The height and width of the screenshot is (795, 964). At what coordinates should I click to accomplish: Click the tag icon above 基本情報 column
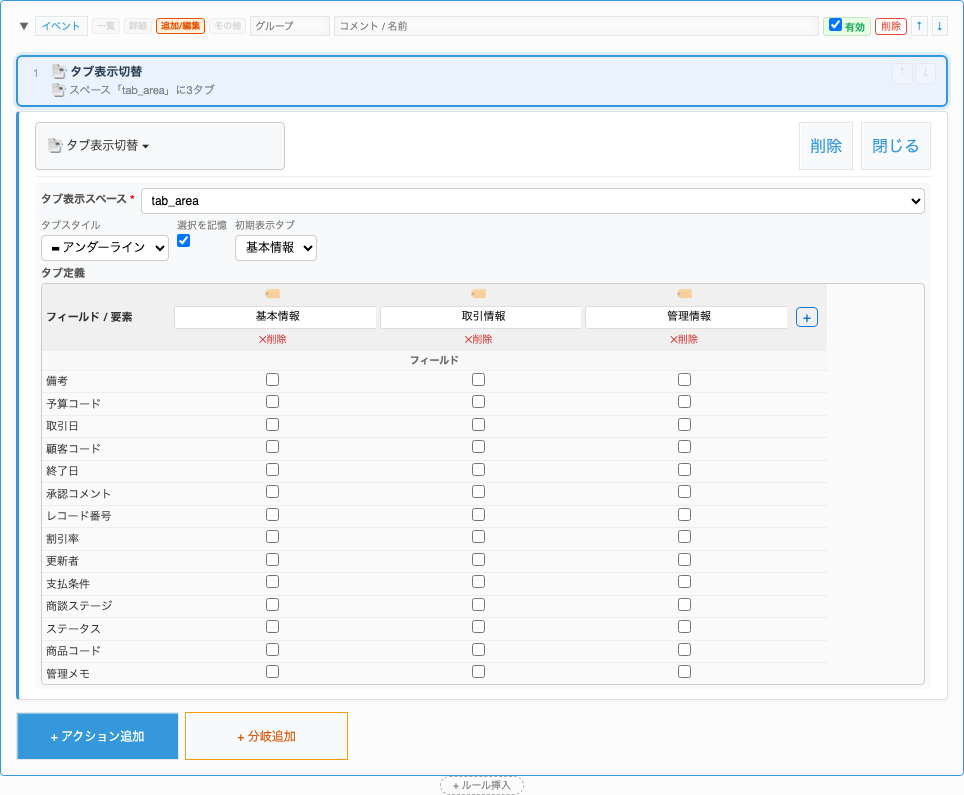point(272,293)
